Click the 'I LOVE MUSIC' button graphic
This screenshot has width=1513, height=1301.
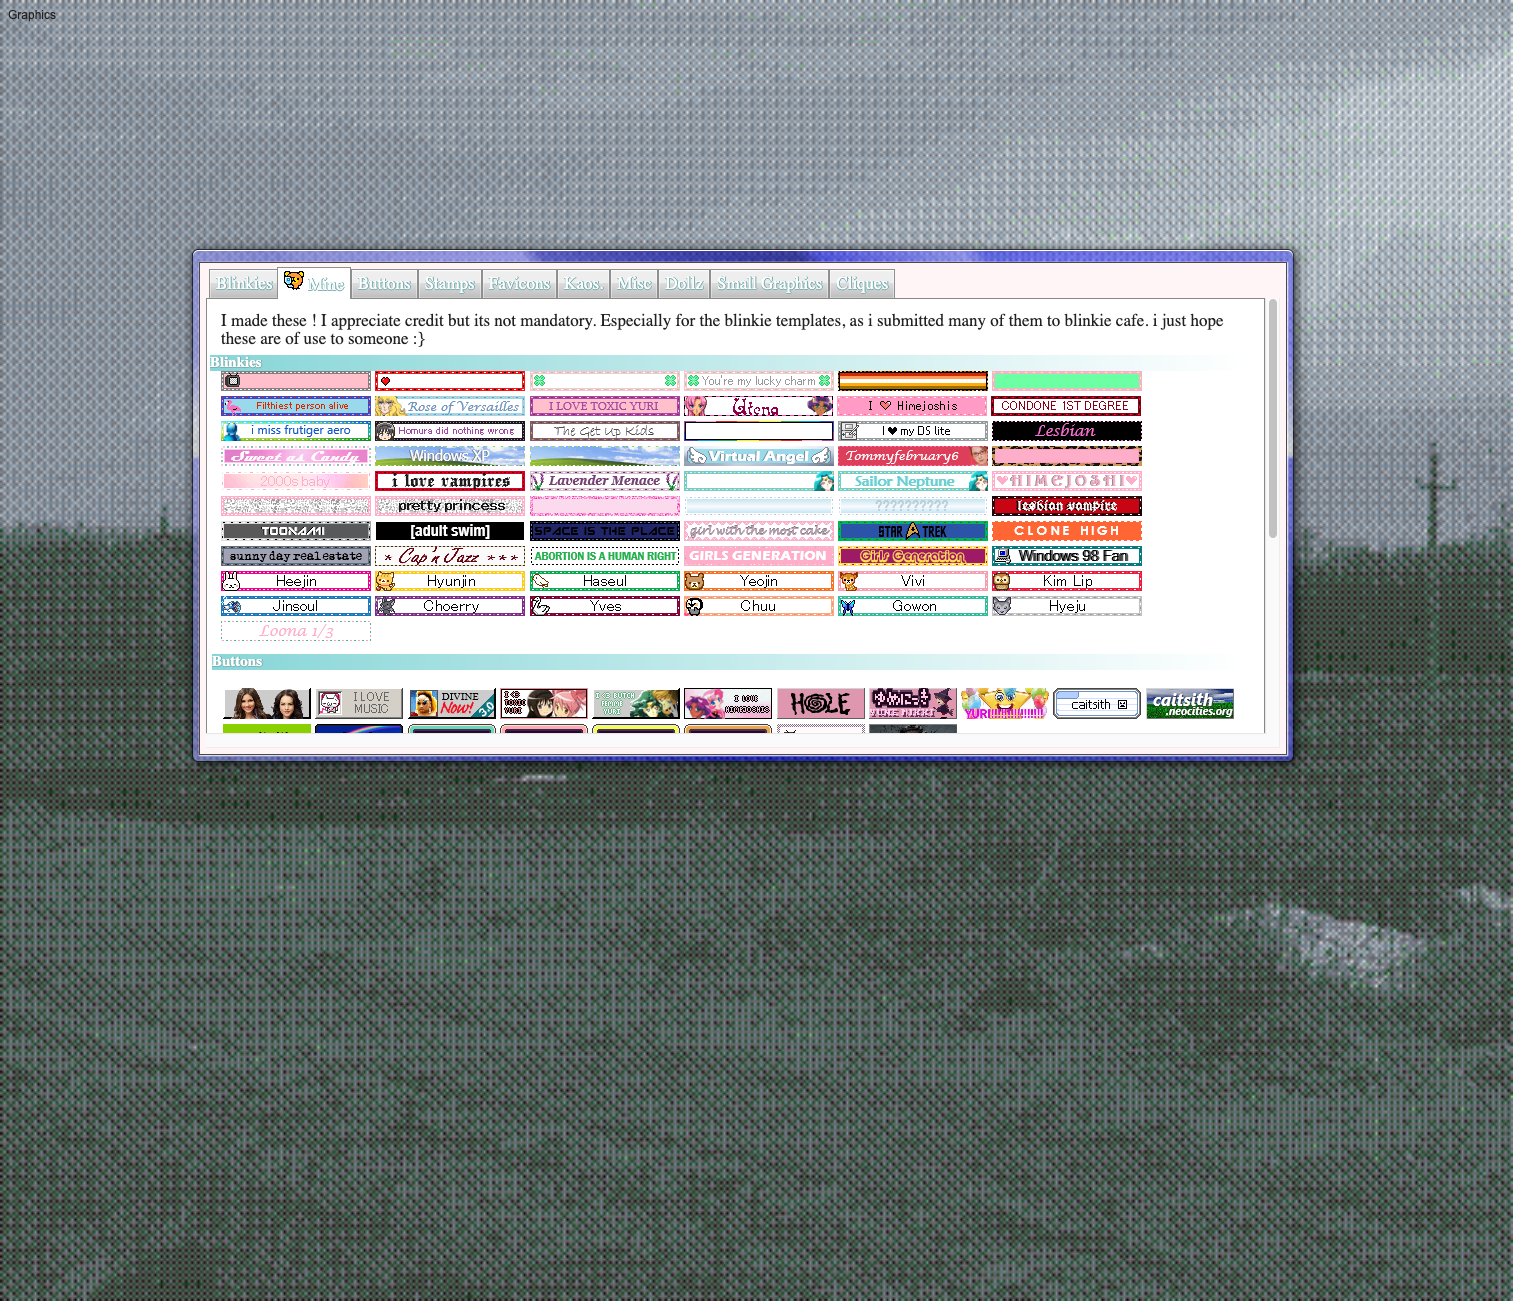(359, 704)
